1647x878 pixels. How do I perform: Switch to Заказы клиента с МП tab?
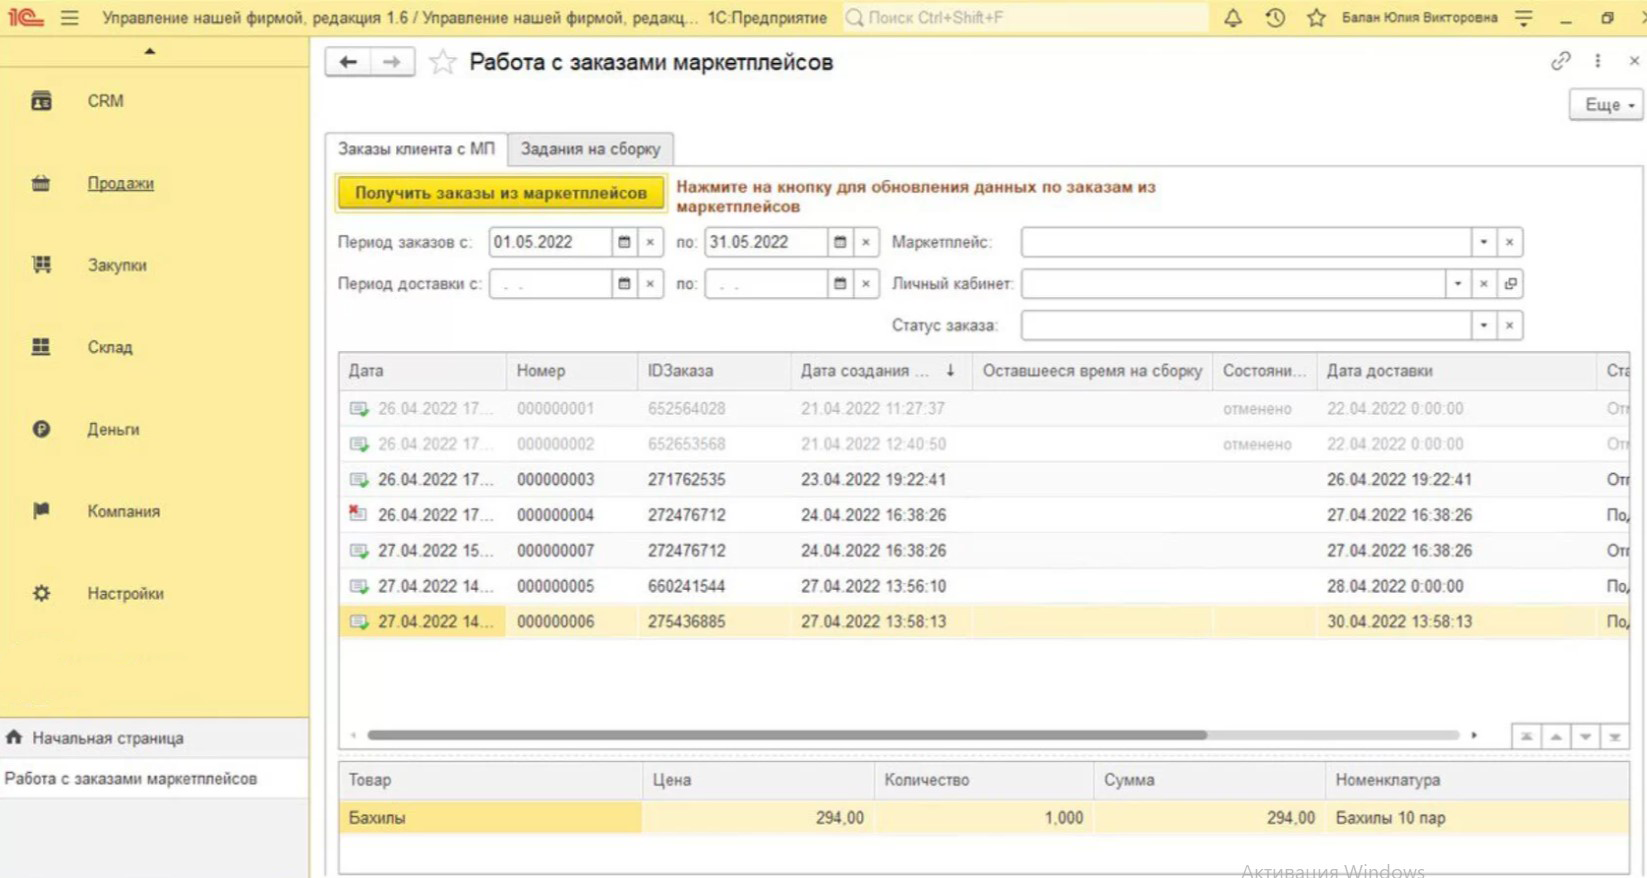[416, 149]
